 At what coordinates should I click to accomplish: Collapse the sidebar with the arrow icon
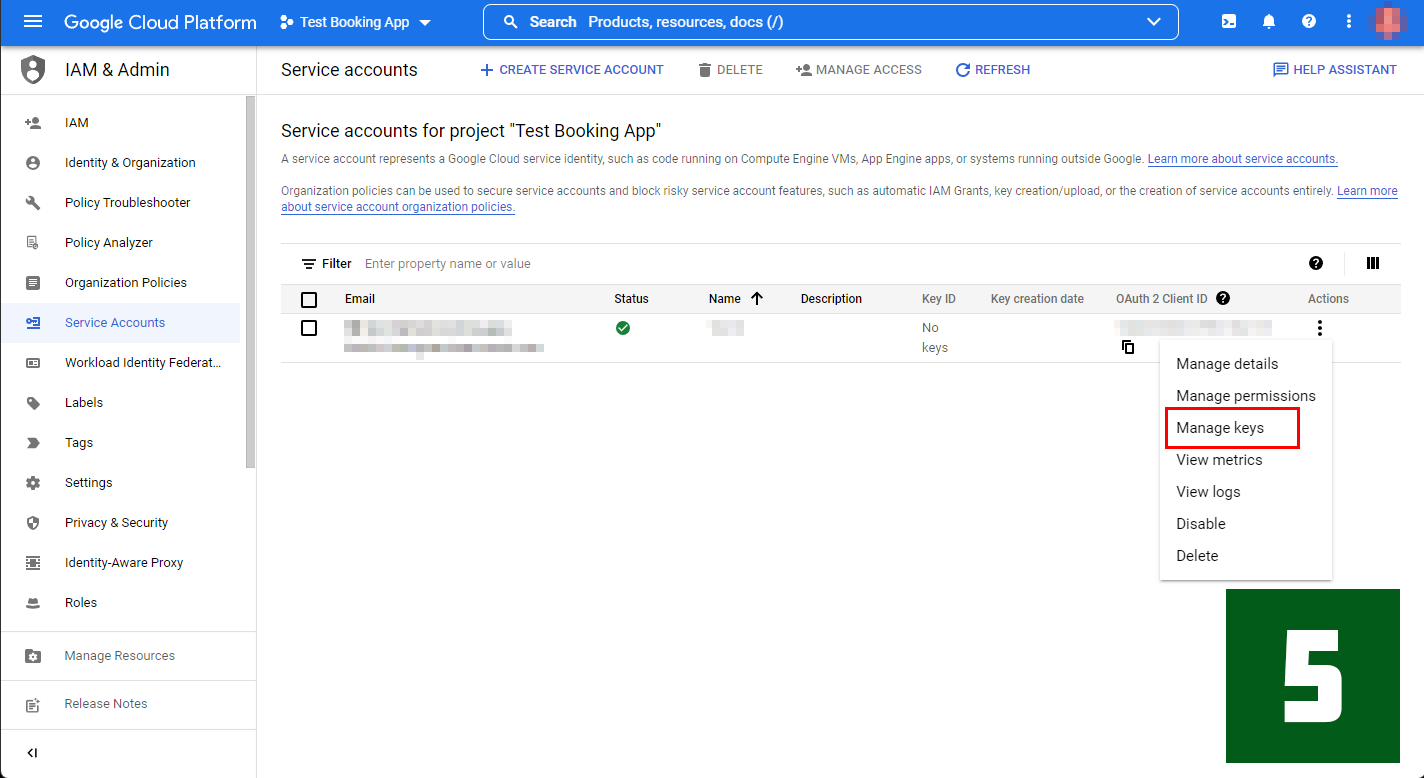[32, 753]
